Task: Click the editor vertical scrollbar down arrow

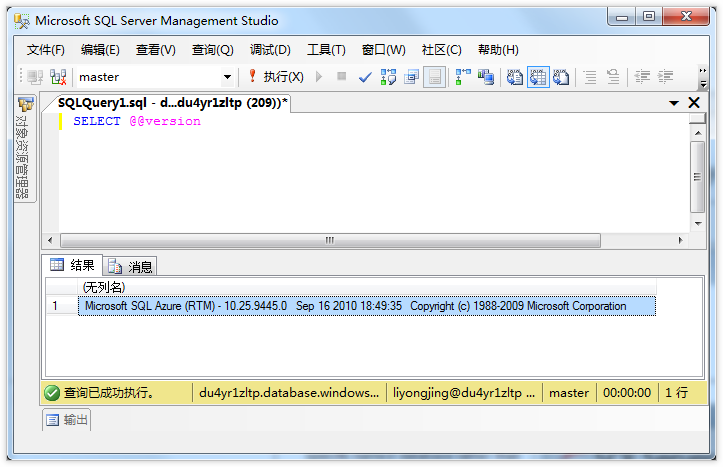Action: (698, 224)
